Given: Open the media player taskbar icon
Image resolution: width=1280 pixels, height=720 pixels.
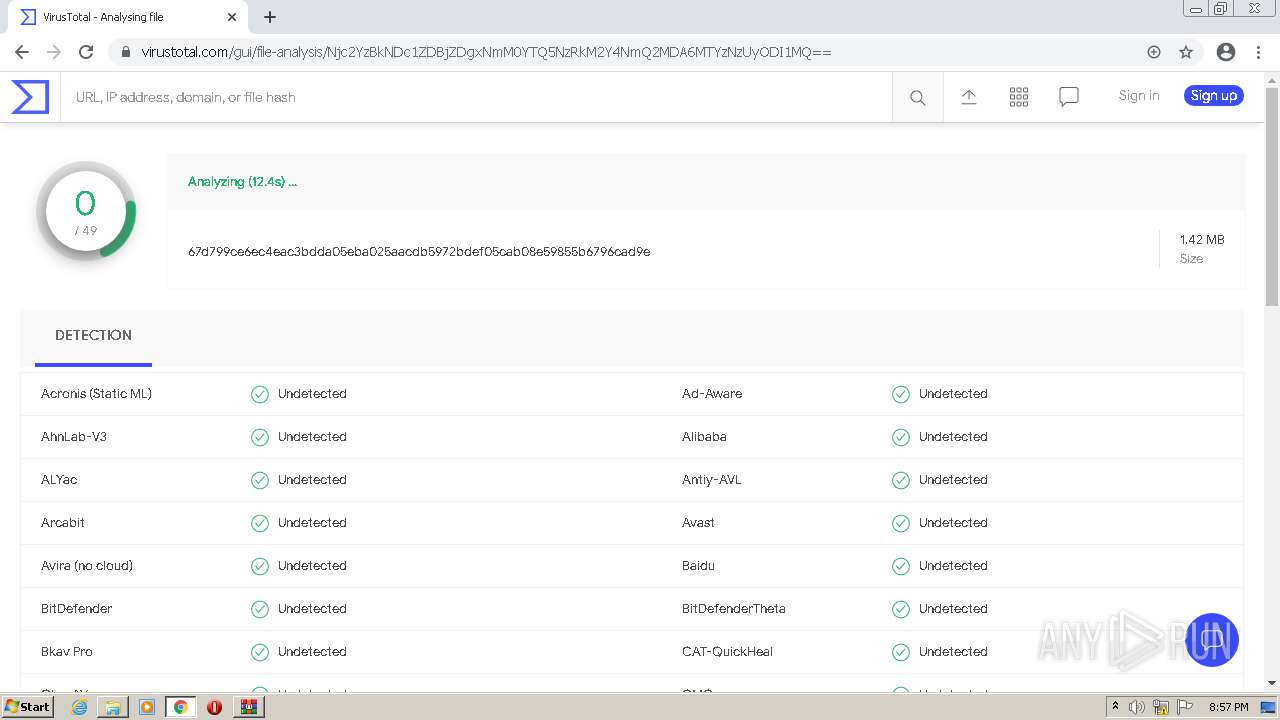Looking at the screenshot, I should (146, 707).
